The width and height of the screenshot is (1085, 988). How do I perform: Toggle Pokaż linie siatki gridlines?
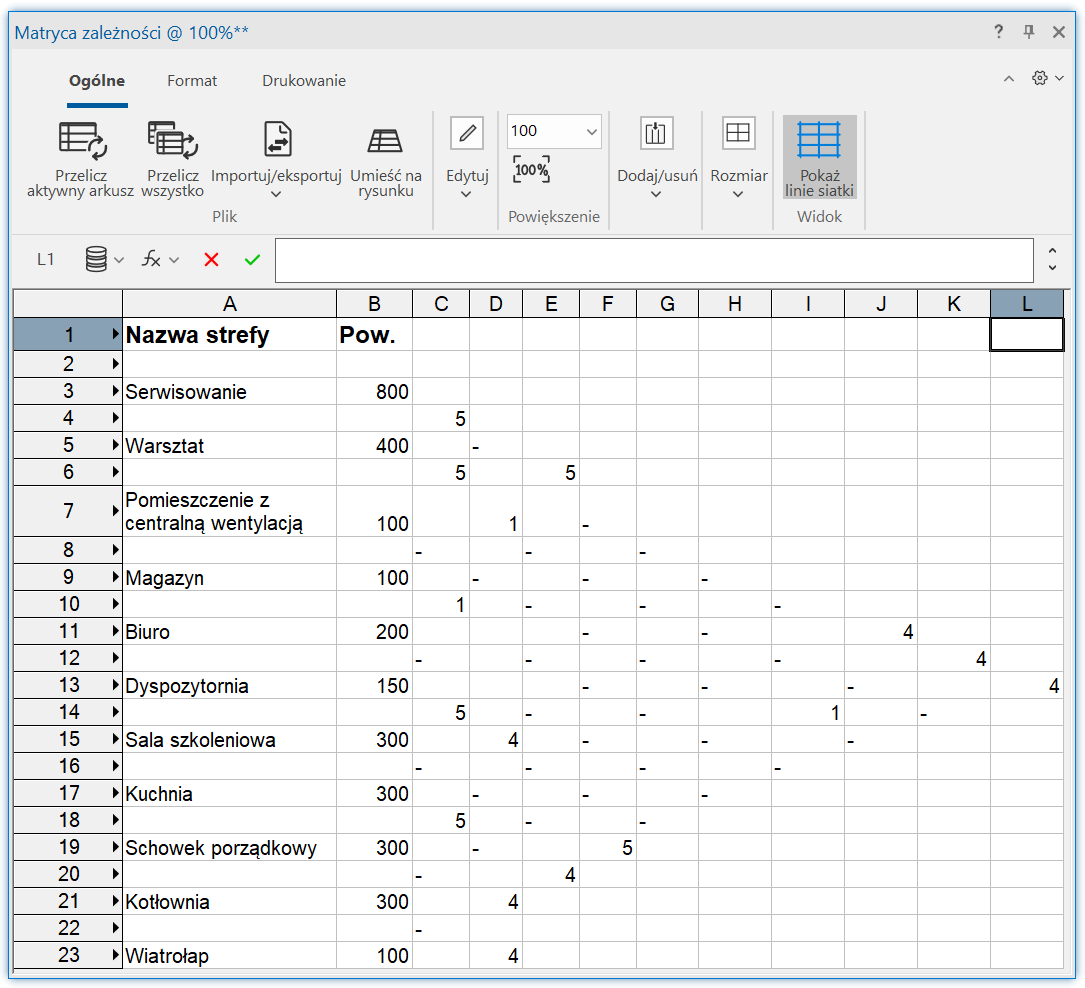(819, 157)
